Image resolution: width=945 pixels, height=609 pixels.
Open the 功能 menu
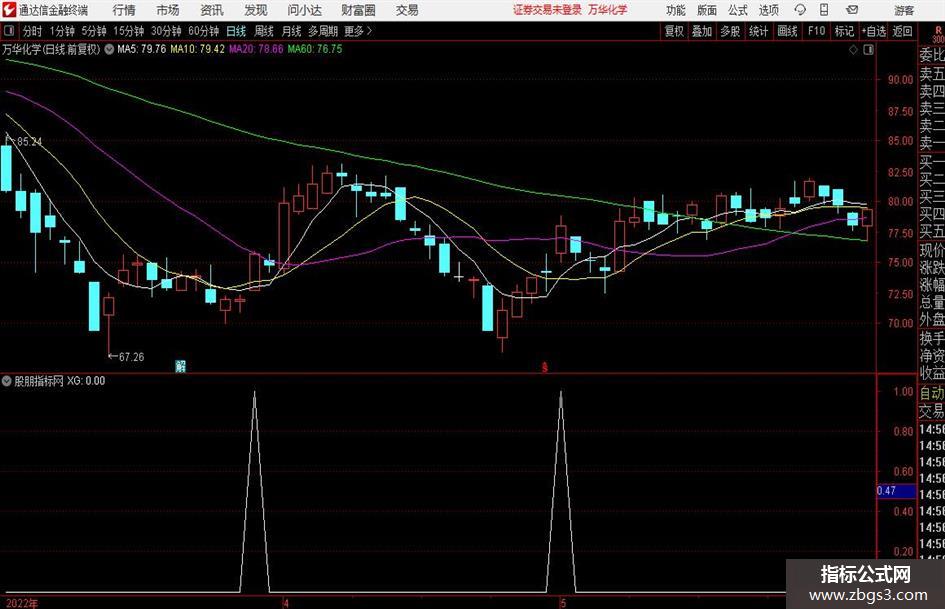(x=676, y=10)
